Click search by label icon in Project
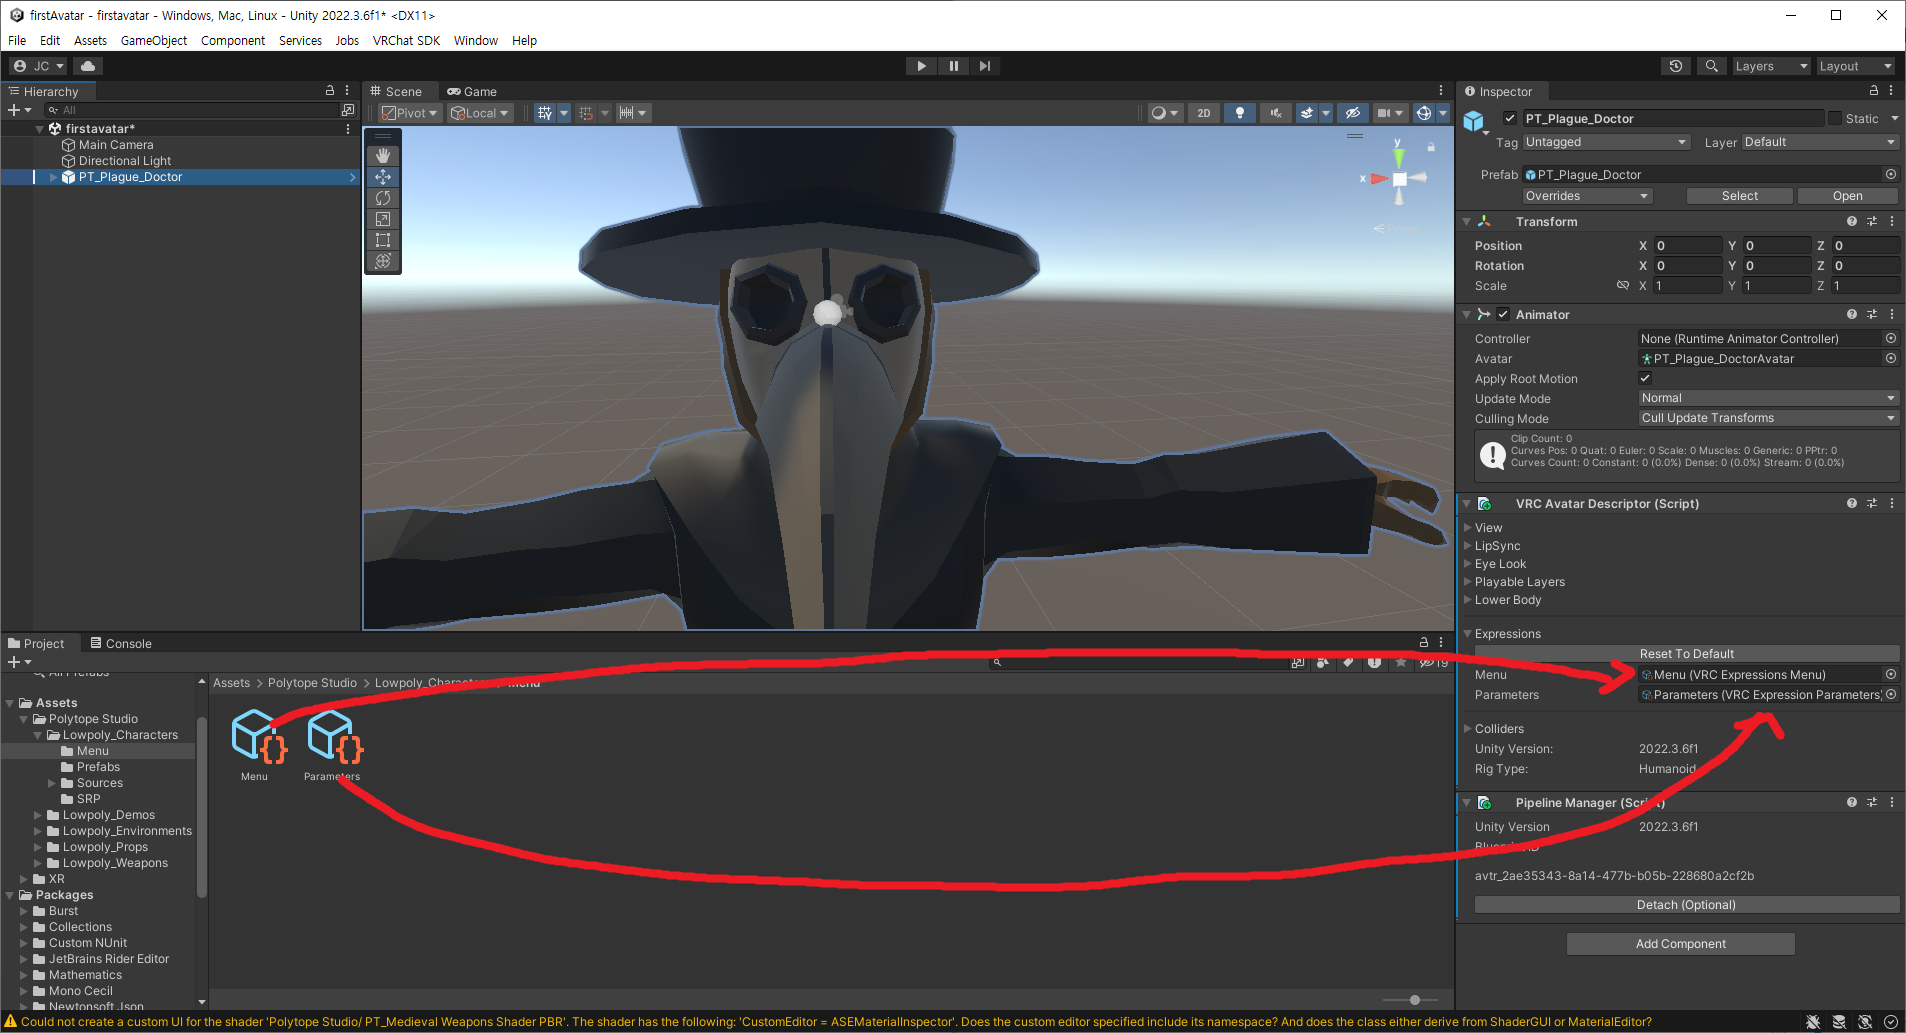The image size is (1906, 1033). pyautogui.click(x=1349, y=662)
